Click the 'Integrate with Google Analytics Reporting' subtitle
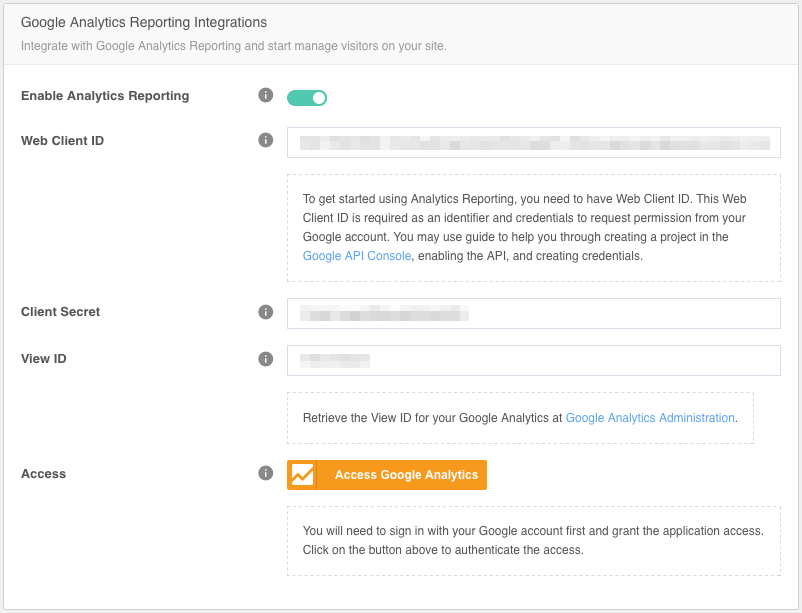Screen dimensions: 802x613 (x=234, y=46)
